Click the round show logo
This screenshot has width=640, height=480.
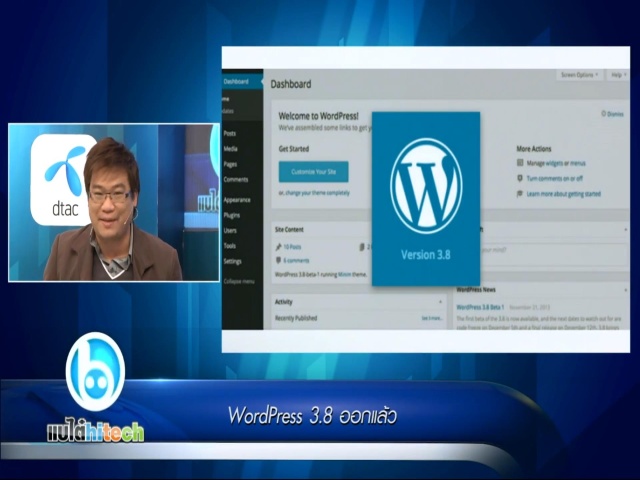[95, 372]
